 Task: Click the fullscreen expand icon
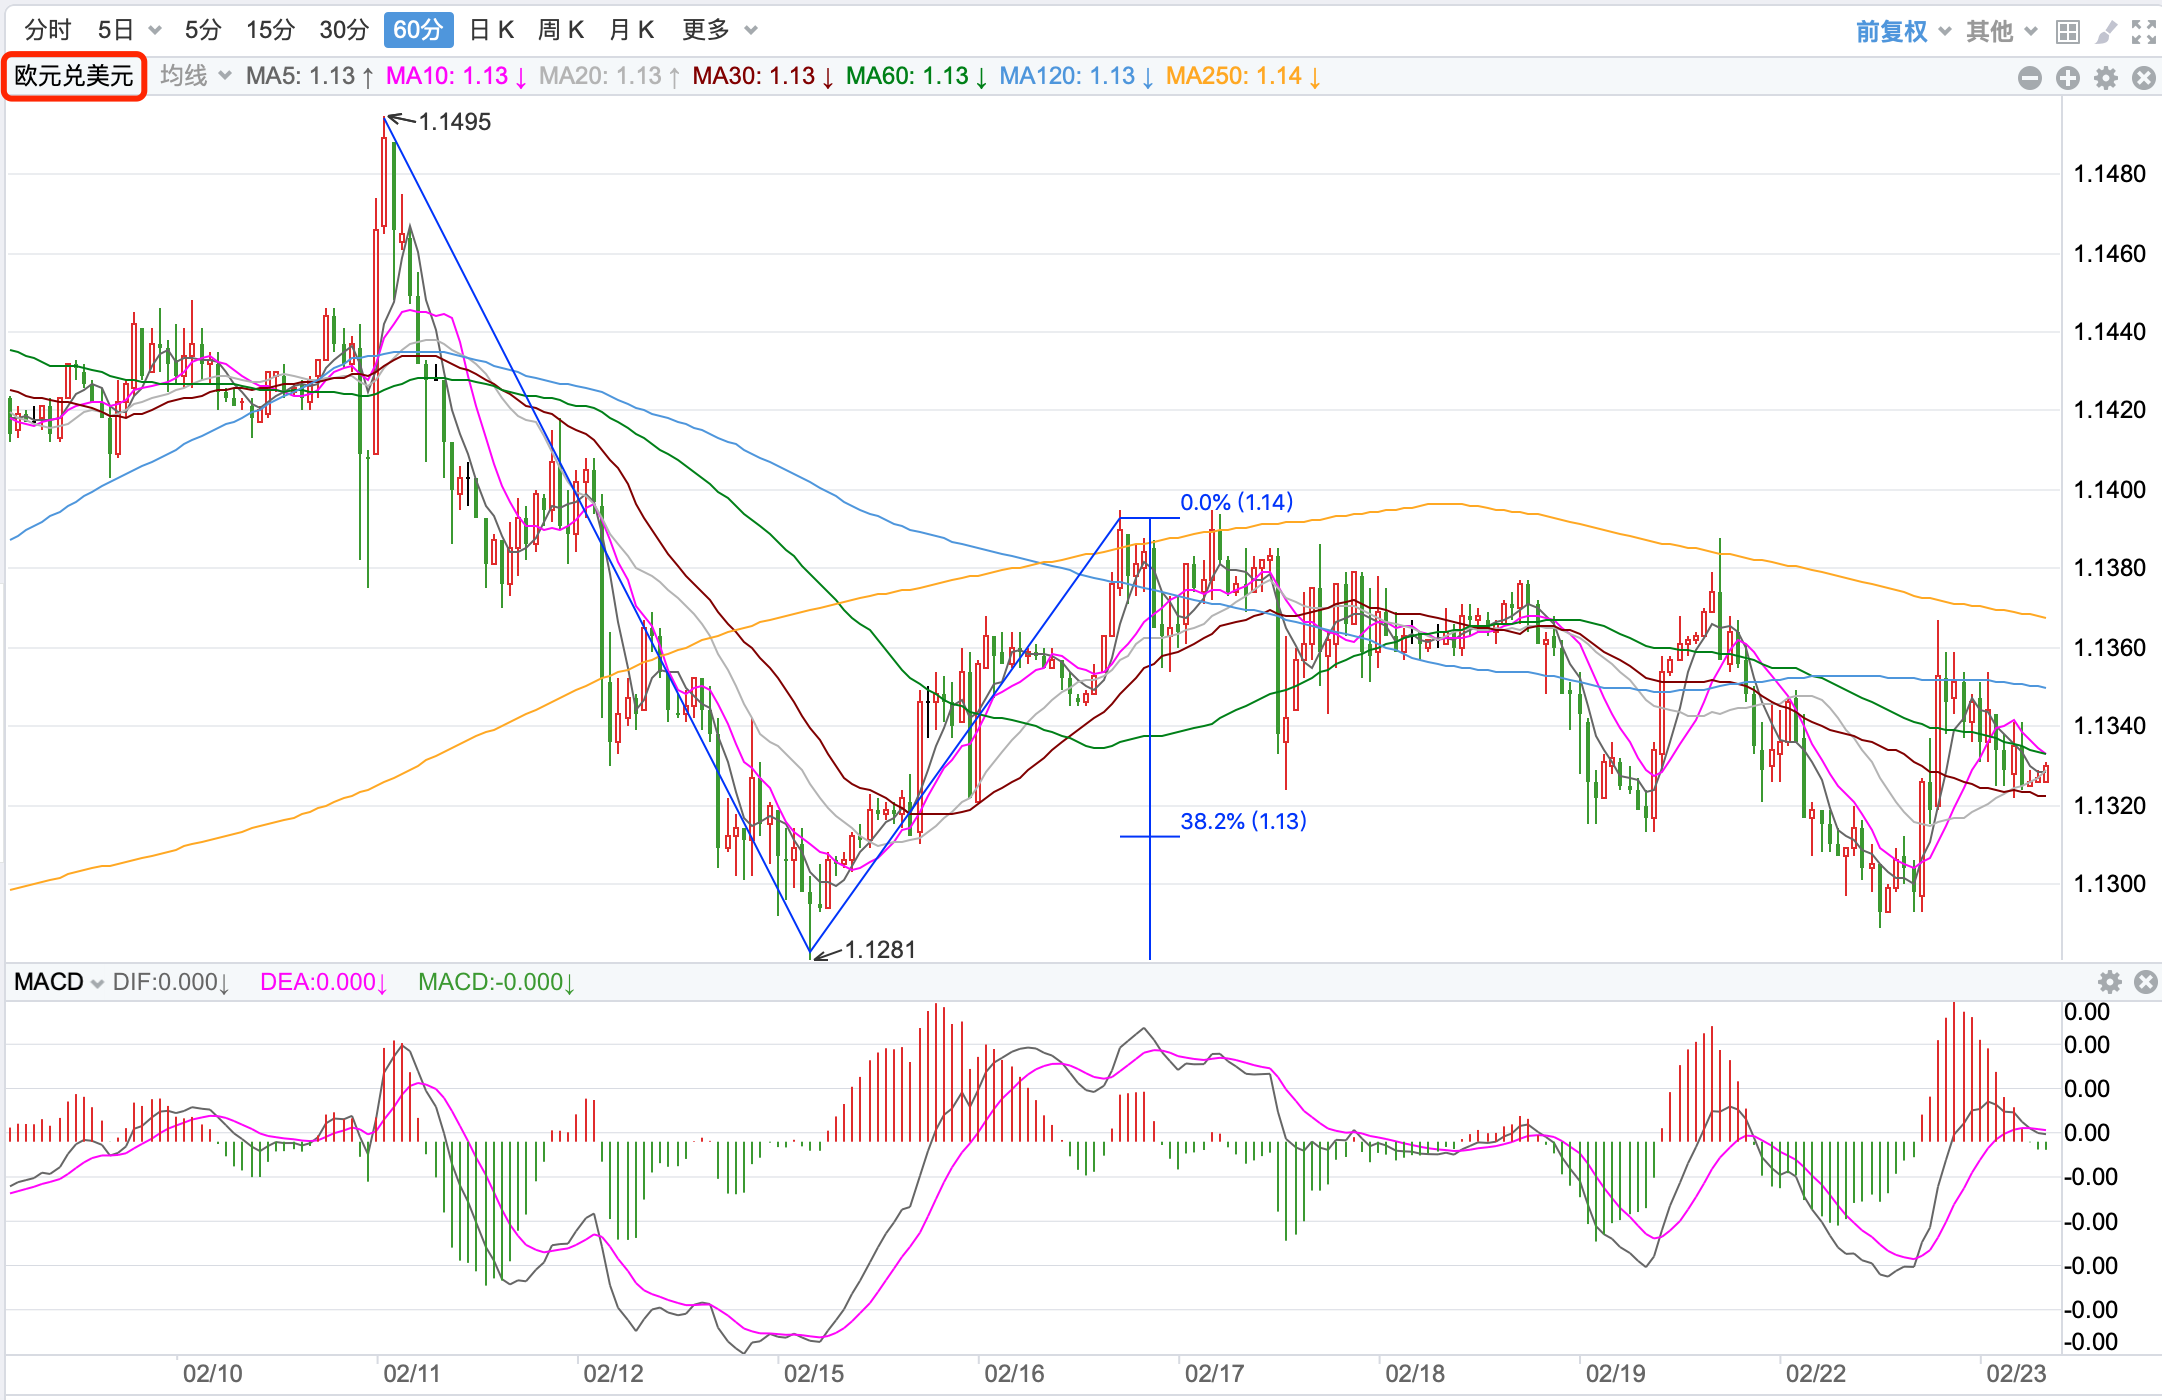[2144, 32]
